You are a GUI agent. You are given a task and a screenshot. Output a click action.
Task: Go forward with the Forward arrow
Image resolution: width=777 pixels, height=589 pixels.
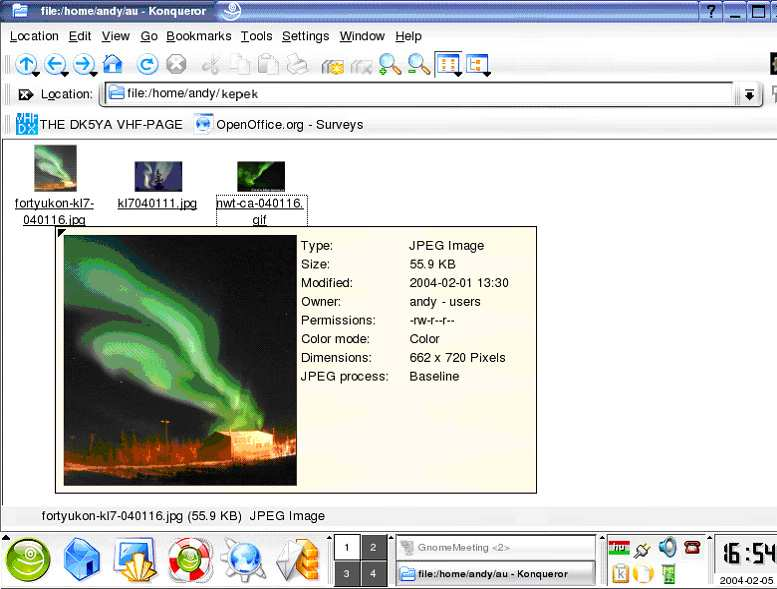pyautogui.click(x=84, y=64)
